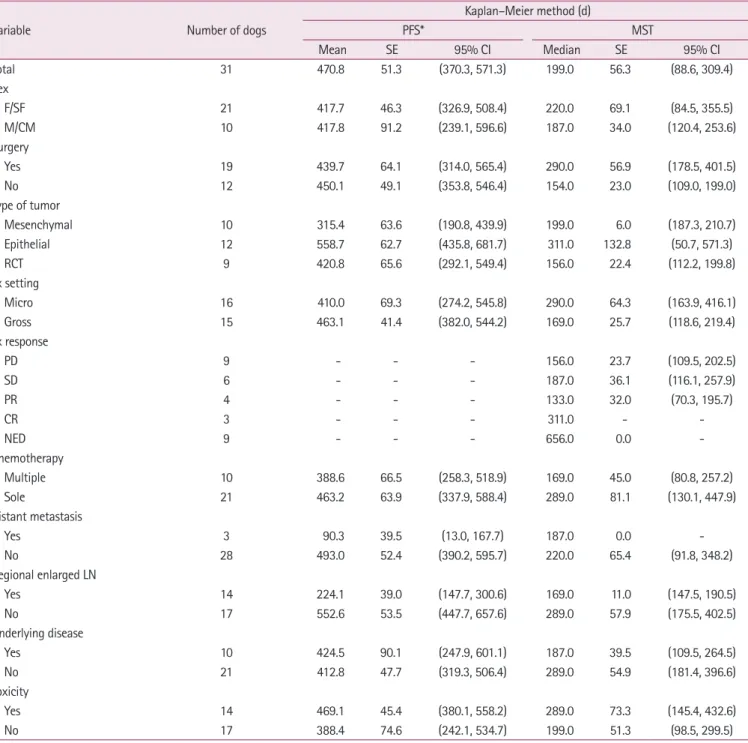
Task: Select the 'F/SF' row label
Action: 14,108
